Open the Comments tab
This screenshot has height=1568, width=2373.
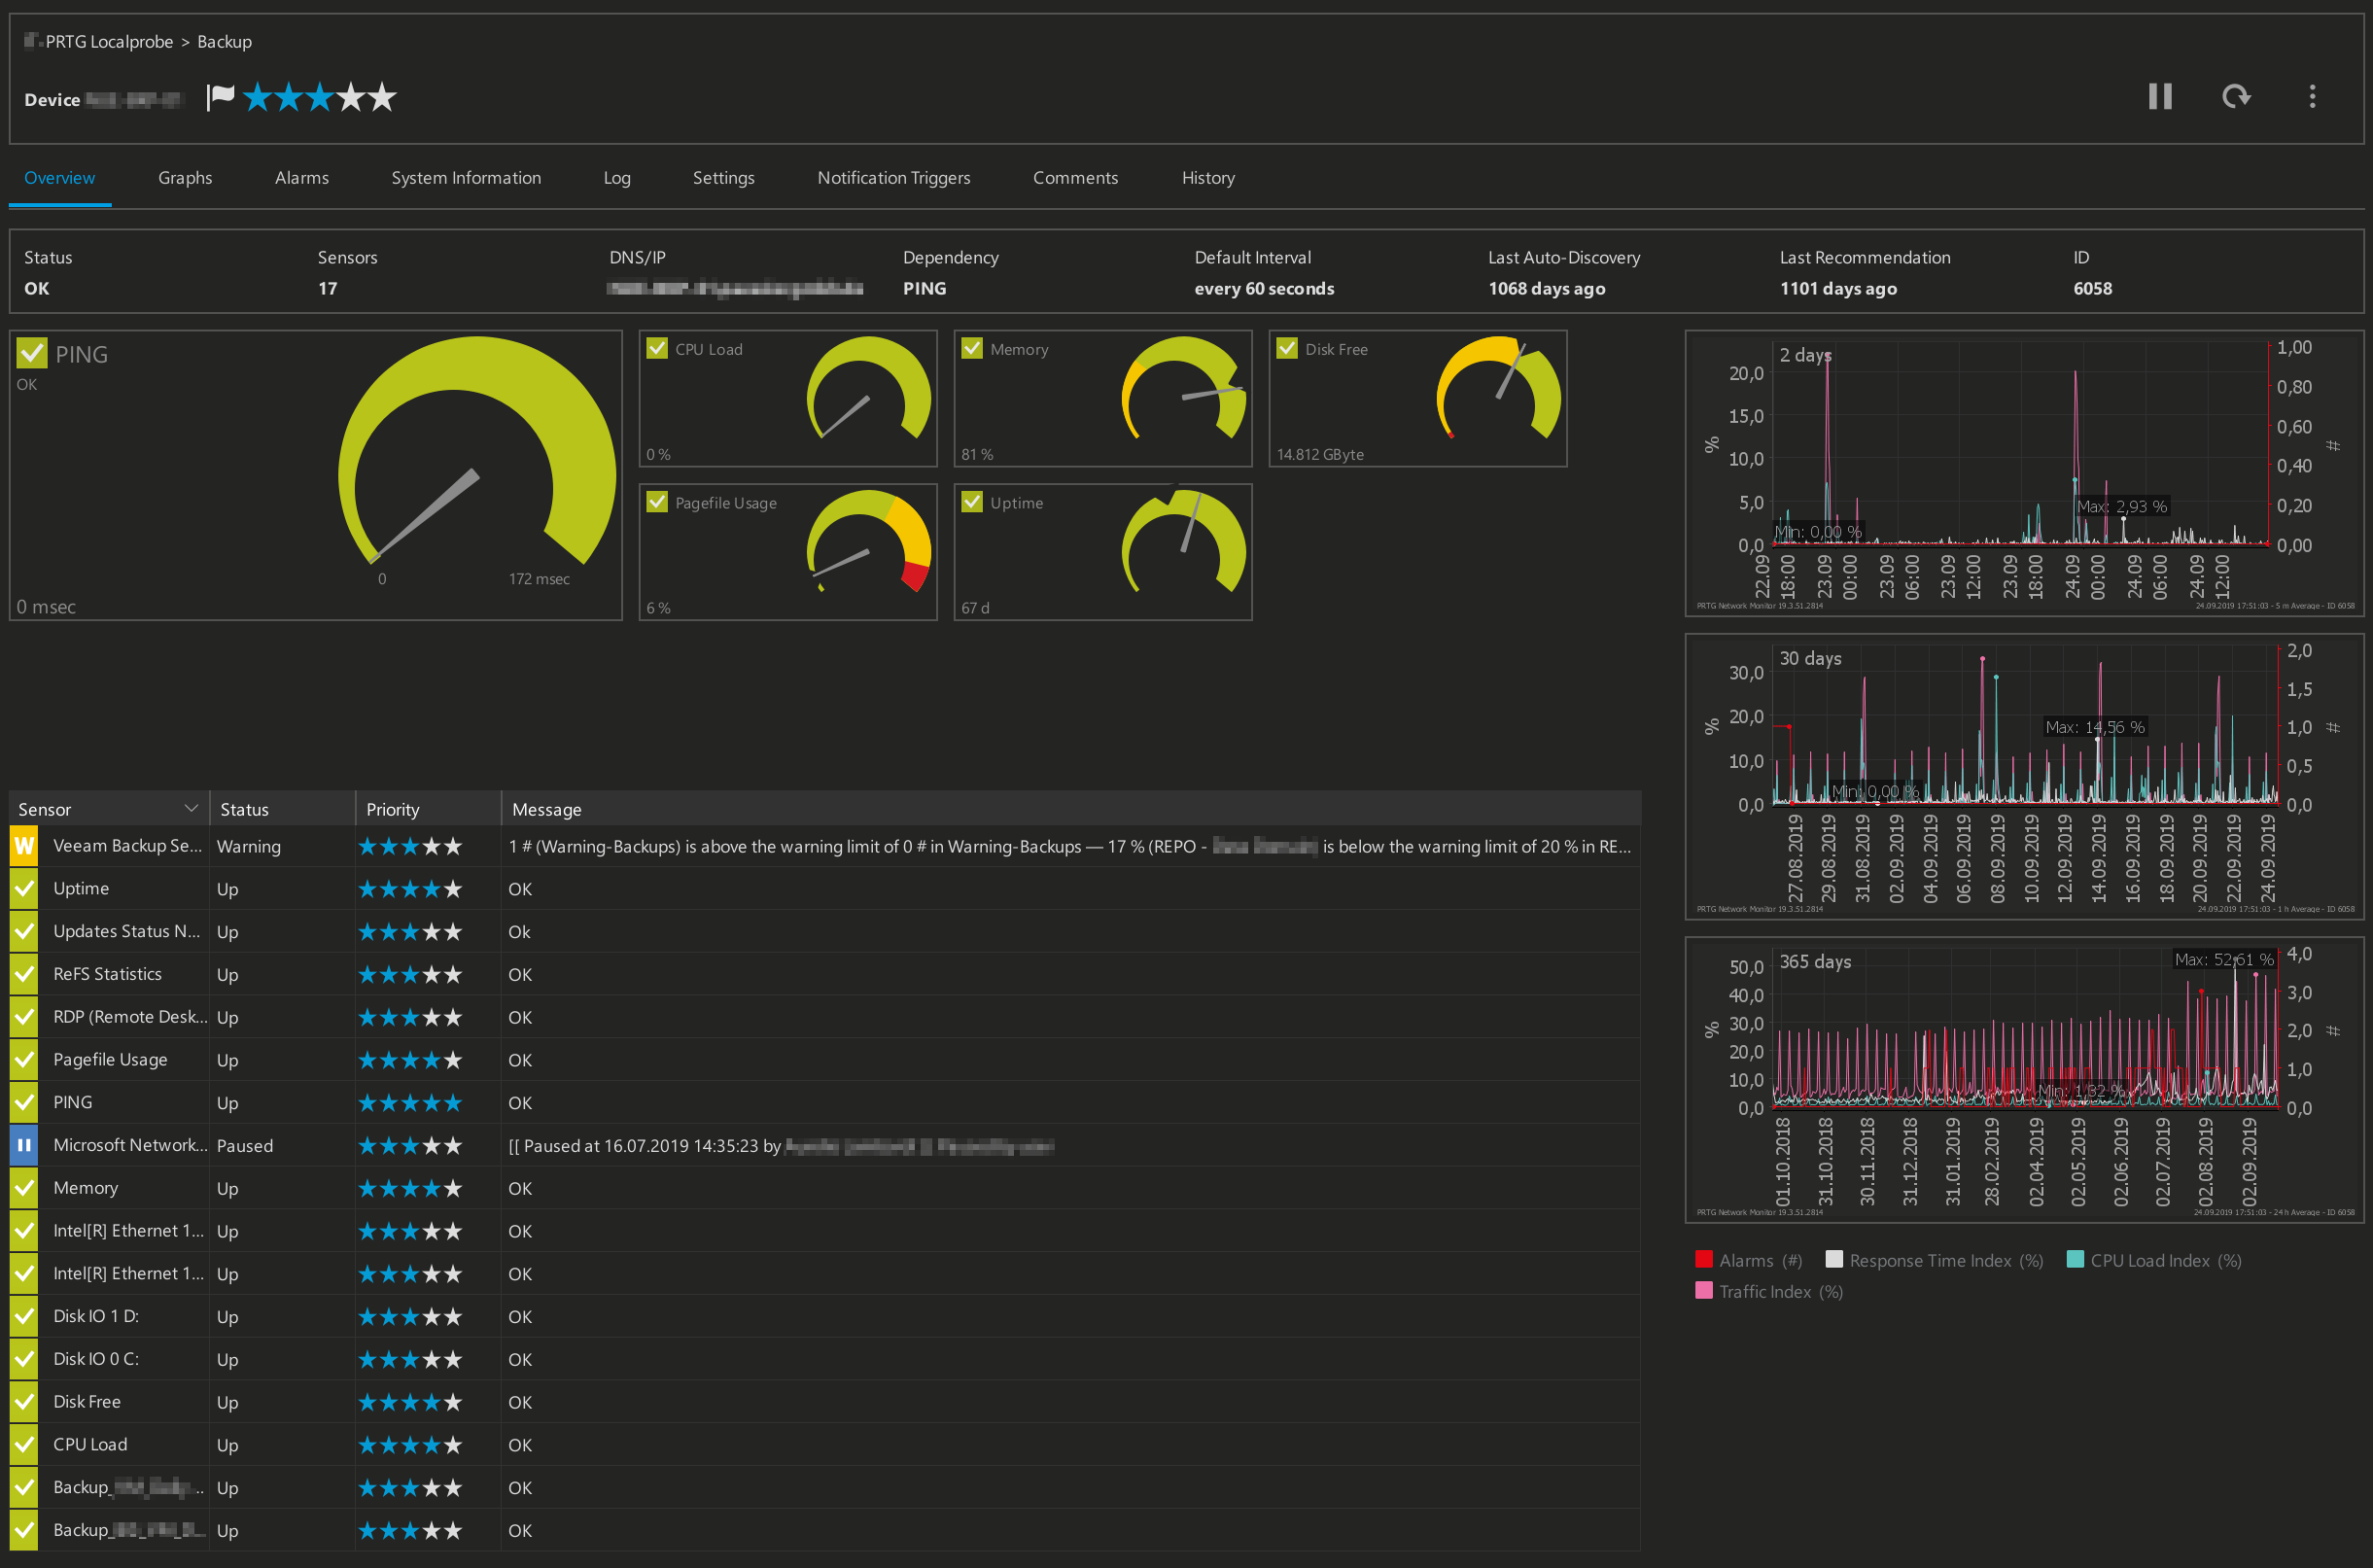coord(1075,177)
